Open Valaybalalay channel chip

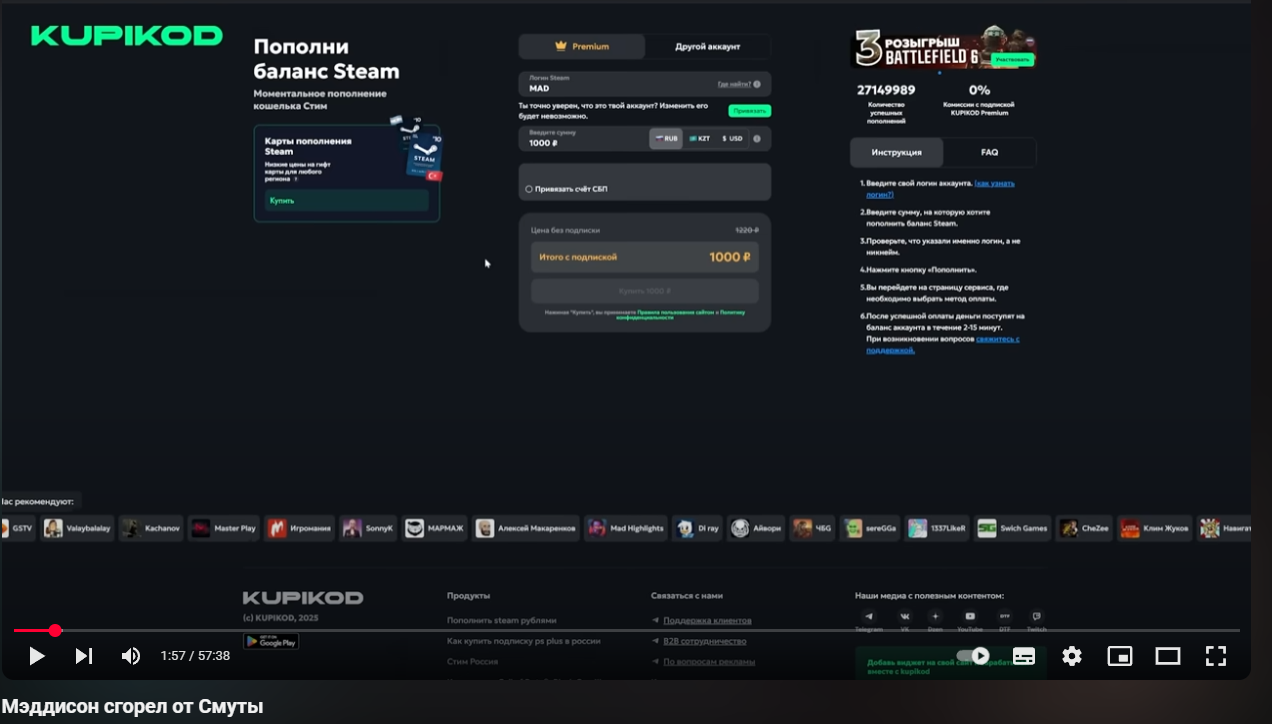click(78, 528)
